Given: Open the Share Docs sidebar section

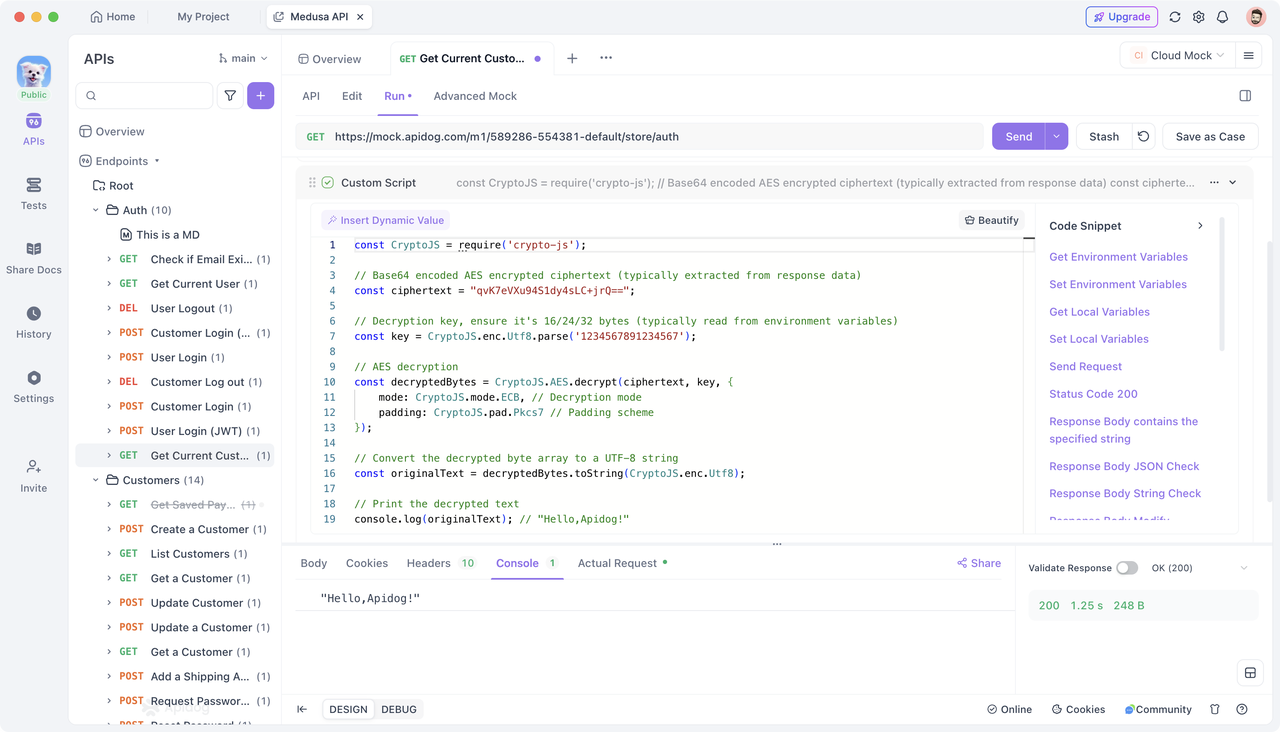Looking at the screenshot, I should tap(33, 258).
